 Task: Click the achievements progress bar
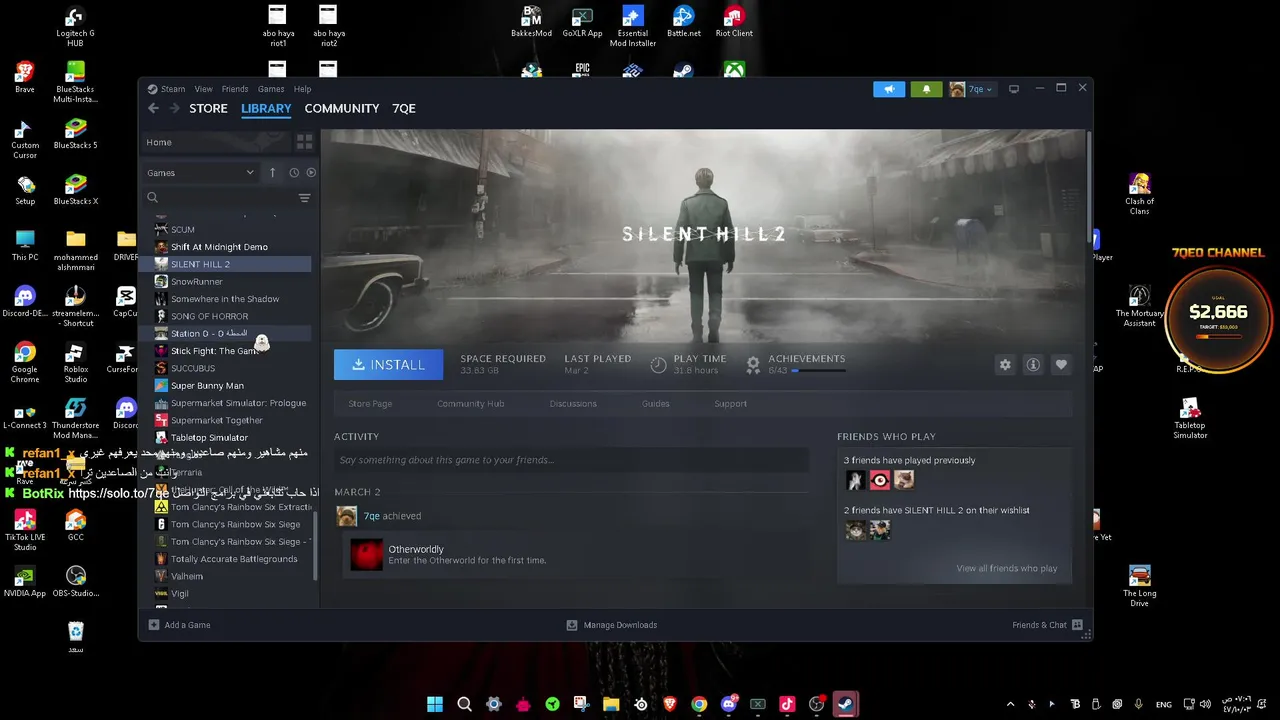[x=819, y=371]
